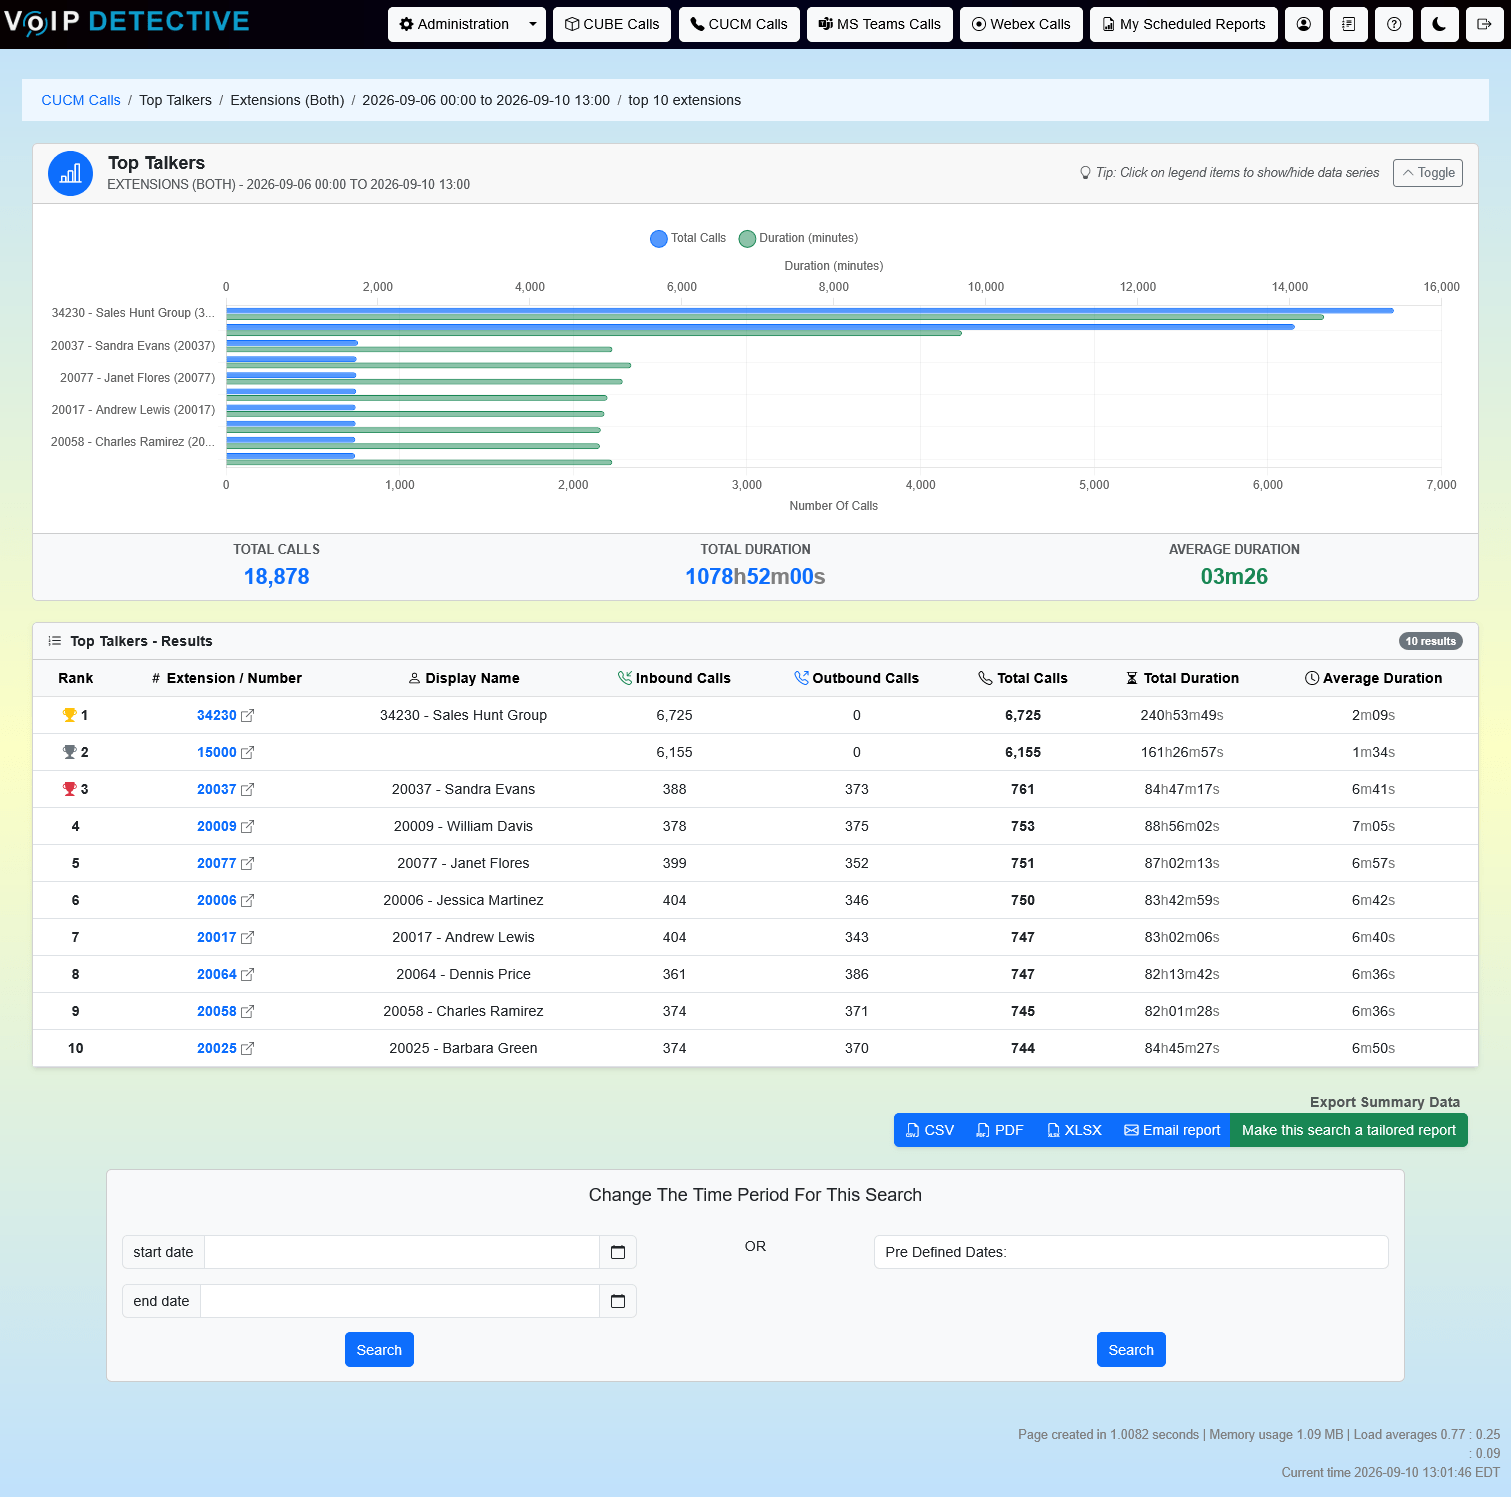Screen dimensions: 1511x1497
Task: Open the documentation notes icon
Action: click(x=1349, y=24)
